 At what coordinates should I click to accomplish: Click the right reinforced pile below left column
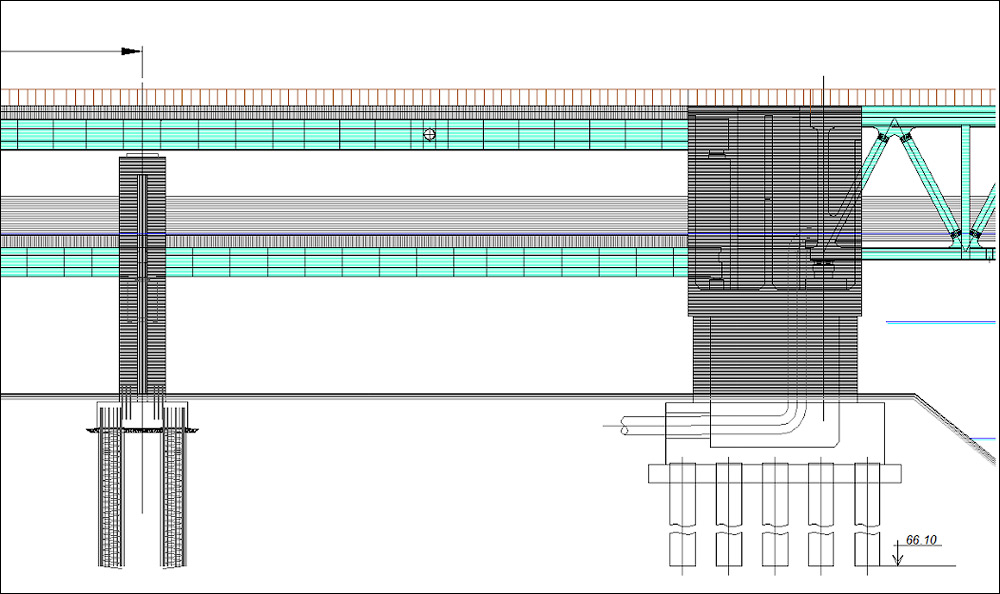pyautogui.click(x=174, y=500)
